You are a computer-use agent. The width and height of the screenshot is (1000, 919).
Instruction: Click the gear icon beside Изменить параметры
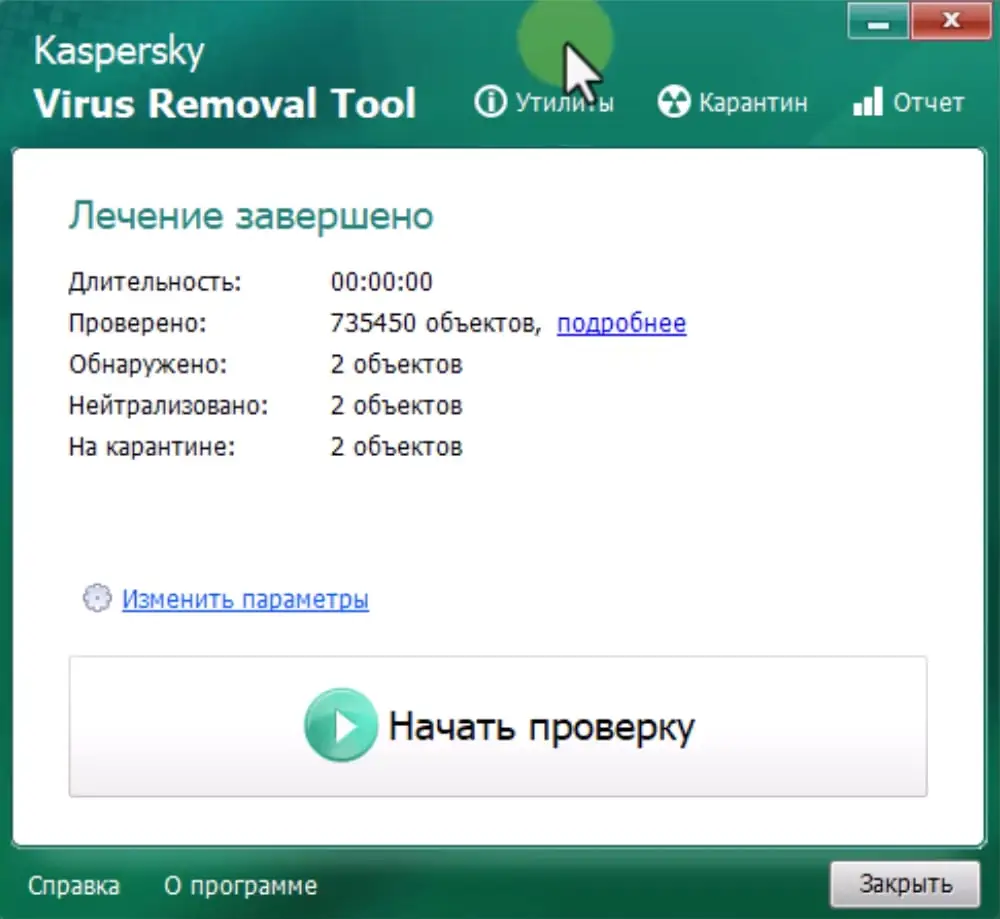tap(97, 598)
